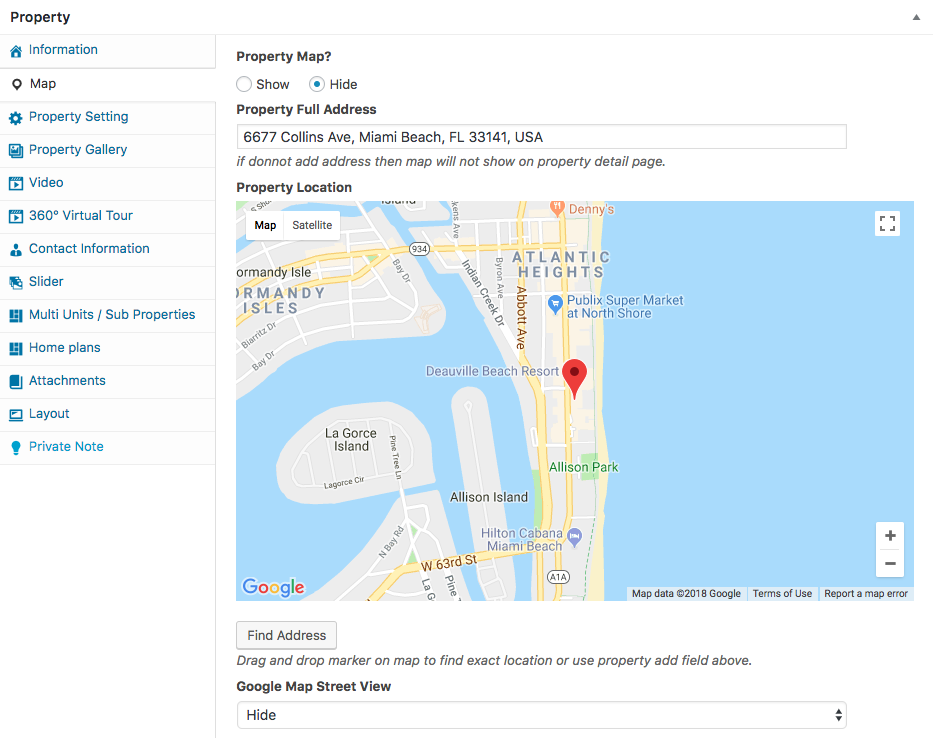The height and width of the screenshot is (738, 933).
Task: Click the icon beside Home plans
Action: [x=16, y=349]
